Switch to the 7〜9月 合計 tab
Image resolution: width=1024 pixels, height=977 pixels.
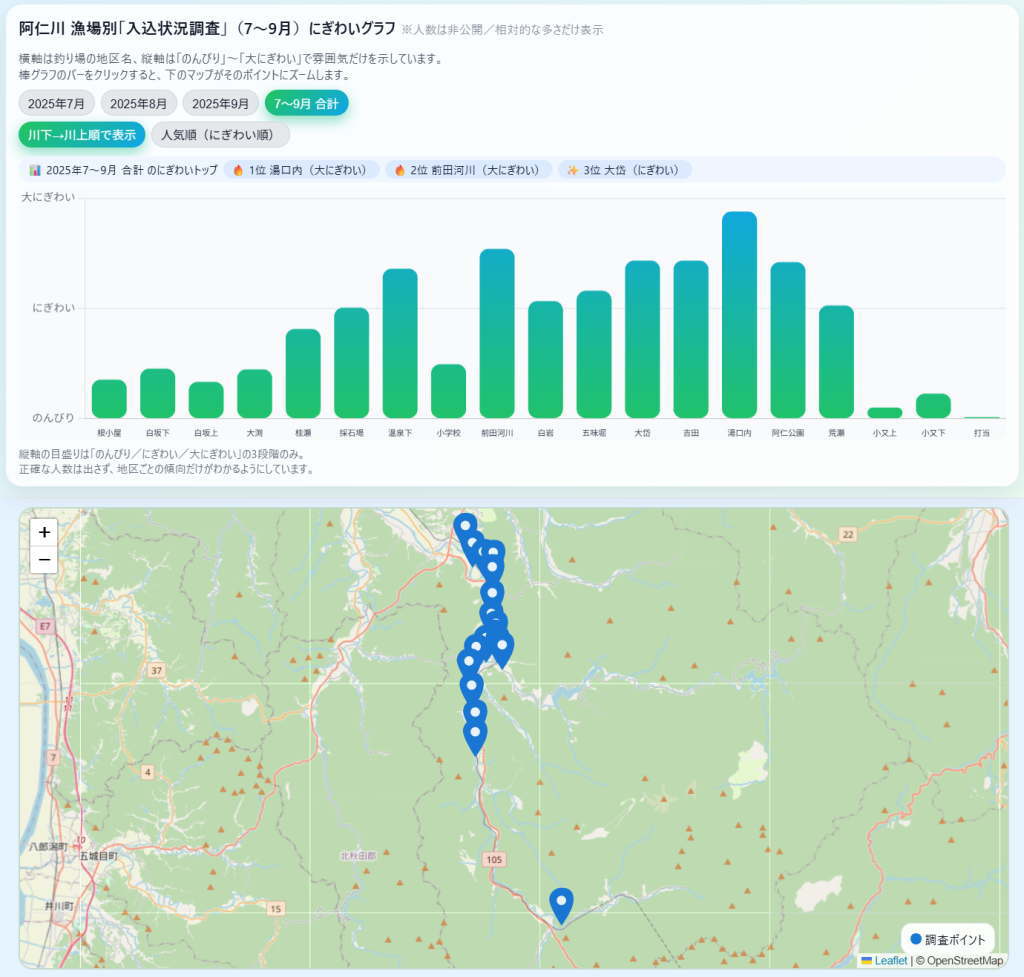point(306,103)
